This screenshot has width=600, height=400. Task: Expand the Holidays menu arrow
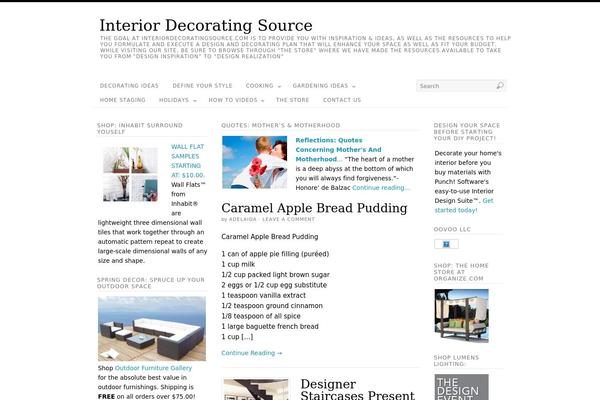tap(195, 101)
